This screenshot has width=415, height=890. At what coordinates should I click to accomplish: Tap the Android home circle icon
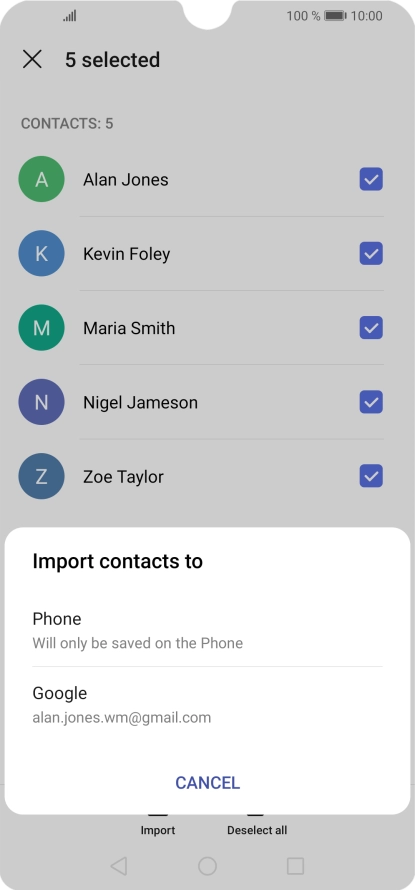(207, 866)
